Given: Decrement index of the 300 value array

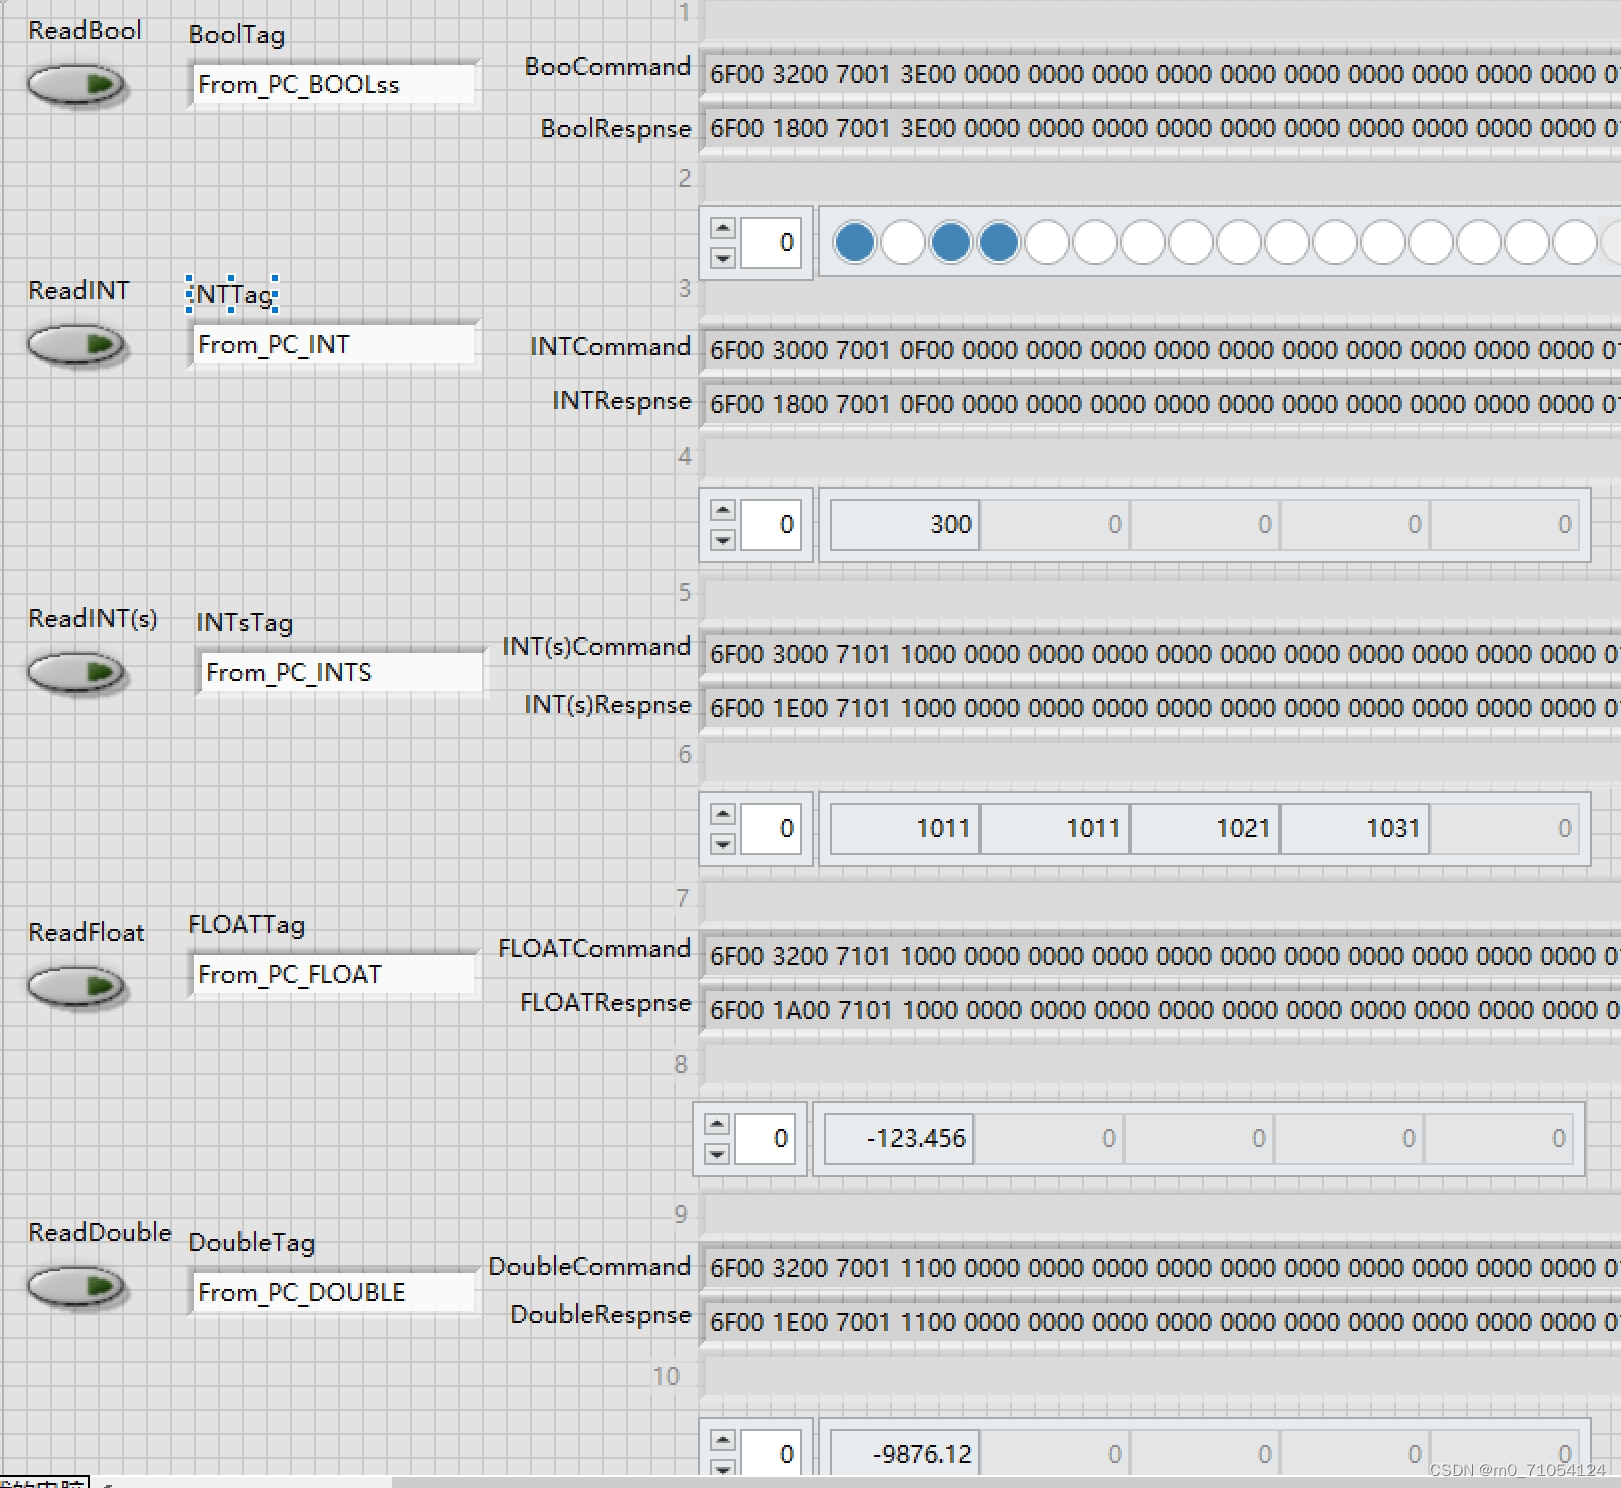Looking at the screenshot, I should click(723, 541).
